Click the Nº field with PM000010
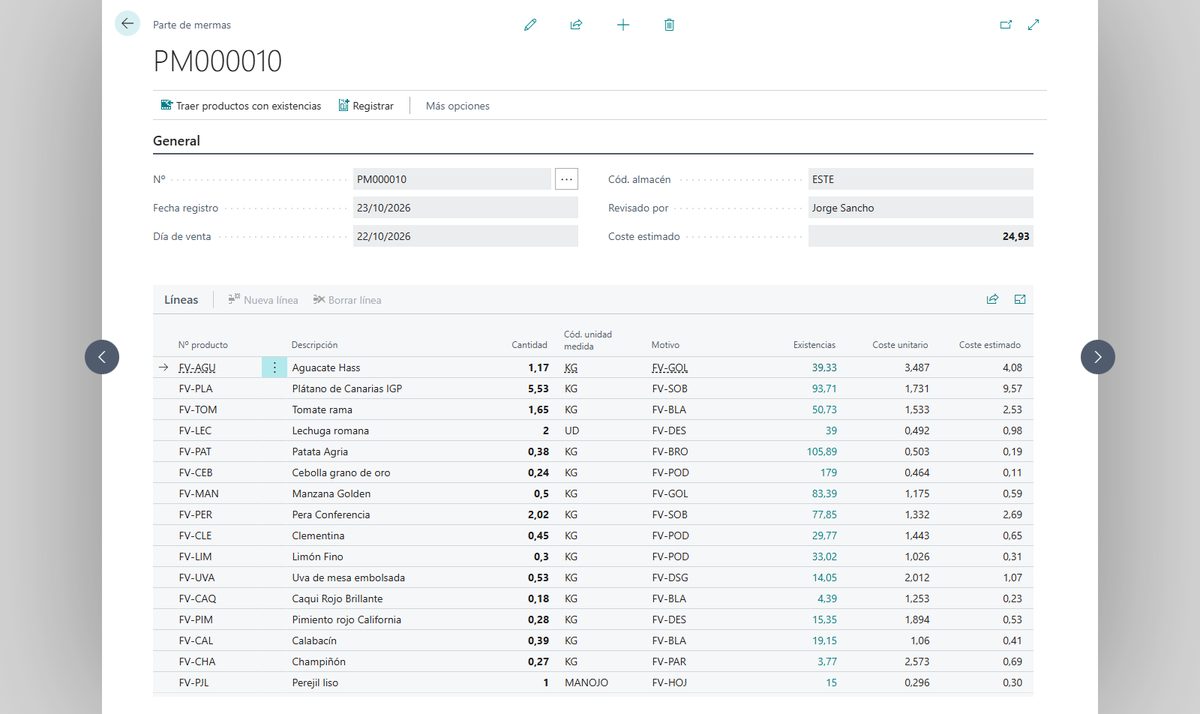This screenshot has height=714, width=1200. (452, 179)
